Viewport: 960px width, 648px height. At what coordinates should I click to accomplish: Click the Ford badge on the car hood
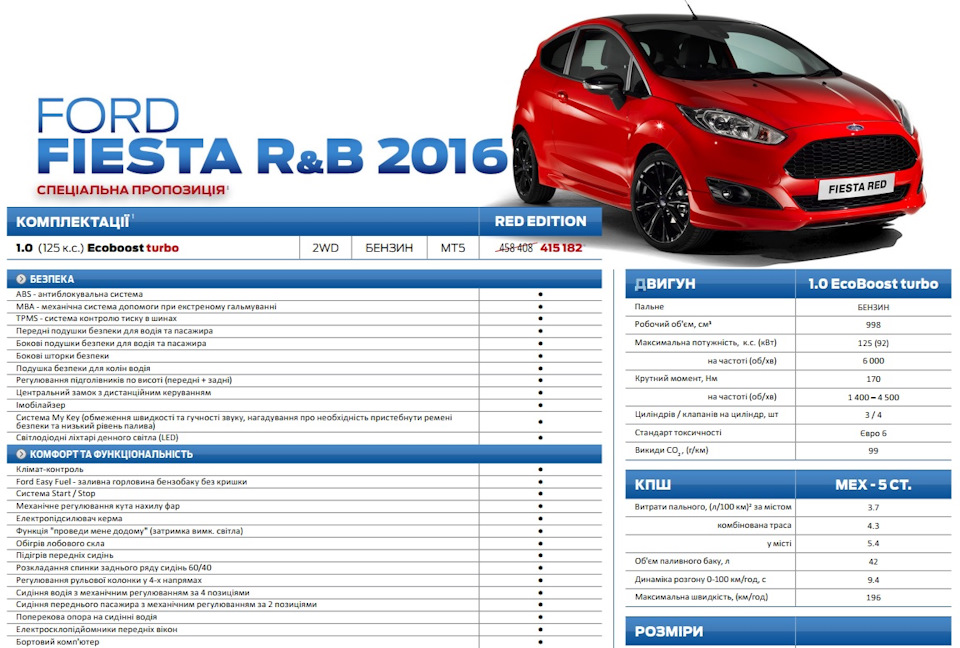click(x=855, y=128)
